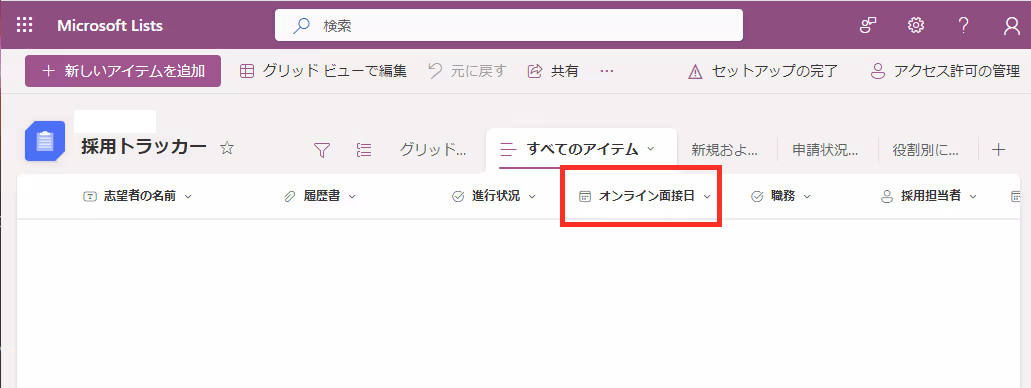Image resolution: width=1031 pixels, height=388 pixels.
Task: Click the 採用トラッカー list title
Action: pos(144,148)
